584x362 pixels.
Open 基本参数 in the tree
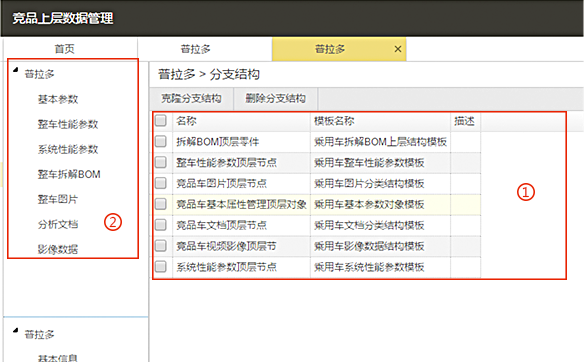(58, 99)
